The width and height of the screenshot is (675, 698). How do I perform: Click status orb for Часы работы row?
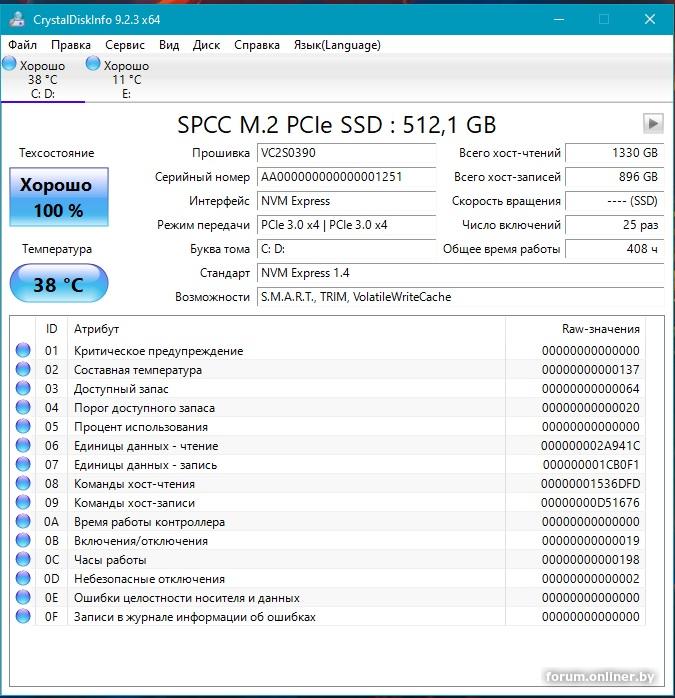[23, 559]
